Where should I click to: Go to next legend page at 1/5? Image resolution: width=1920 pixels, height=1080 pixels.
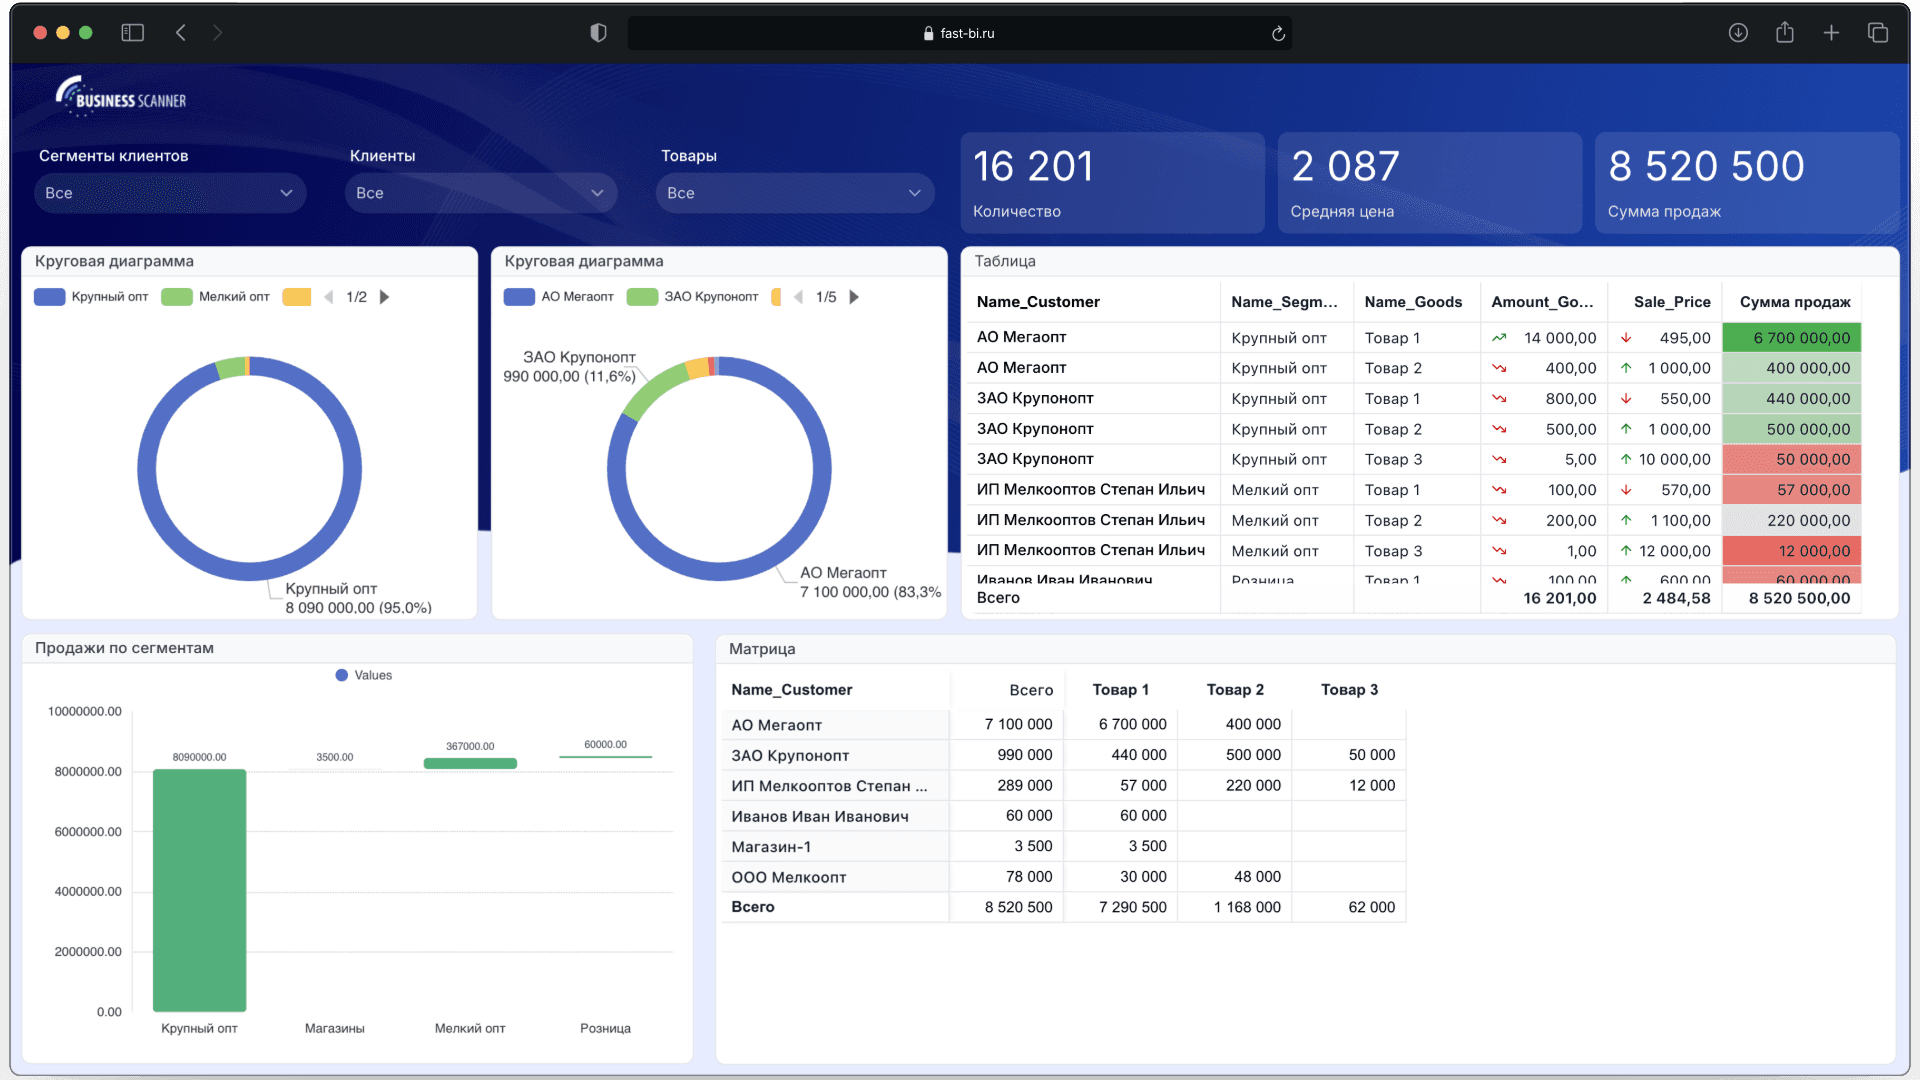[x=854, y=297]
